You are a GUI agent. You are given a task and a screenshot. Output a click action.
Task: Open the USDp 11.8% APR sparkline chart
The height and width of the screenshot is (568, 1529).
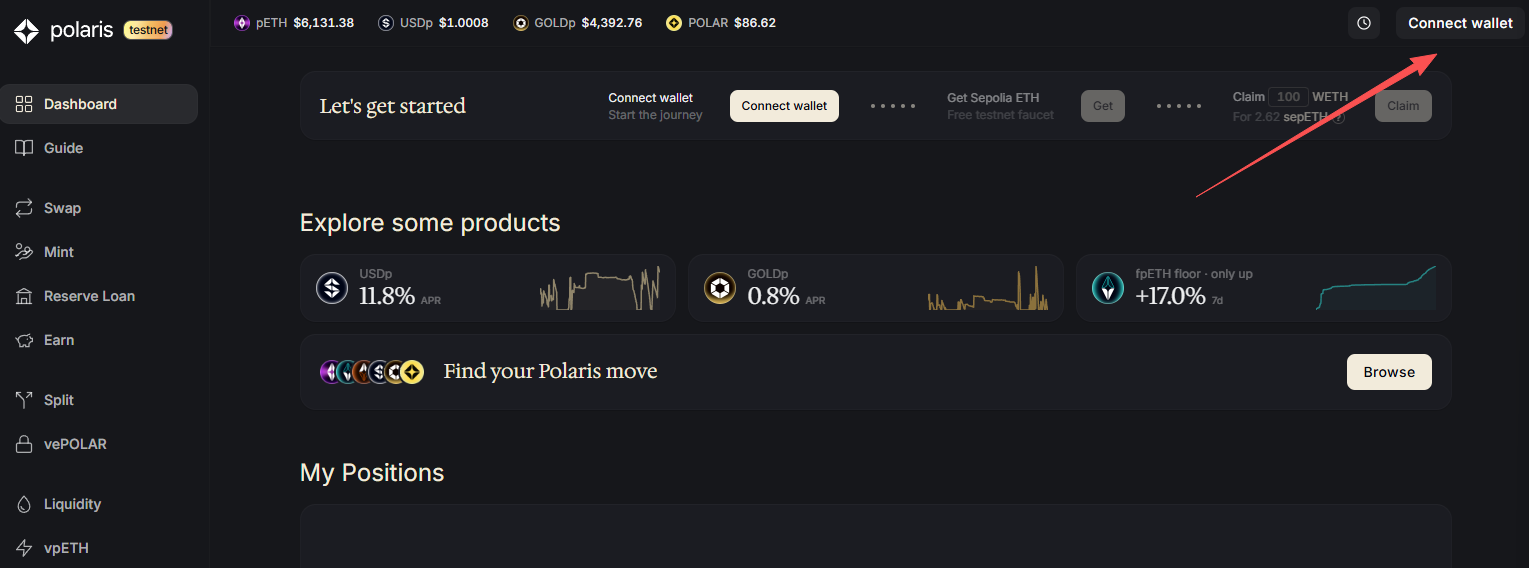(600, 288)
